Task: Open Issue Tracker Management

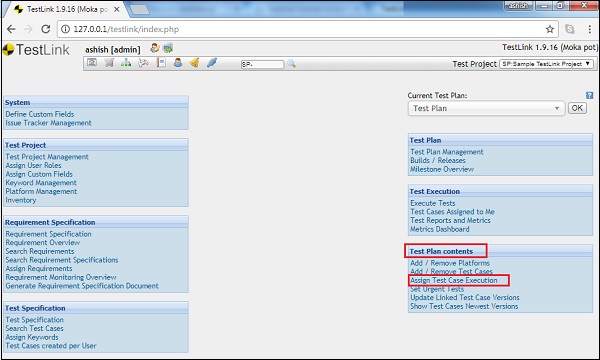Action: point(49,123)
